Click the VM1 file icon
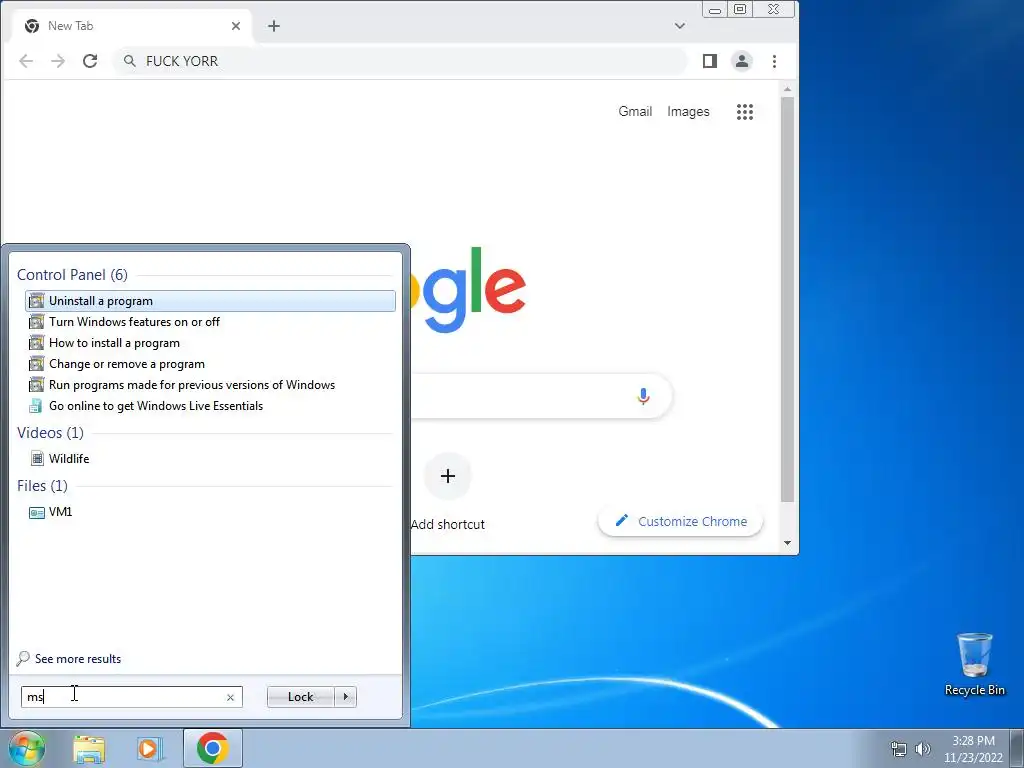The image size is (1024, 768). tap(37, 513)
